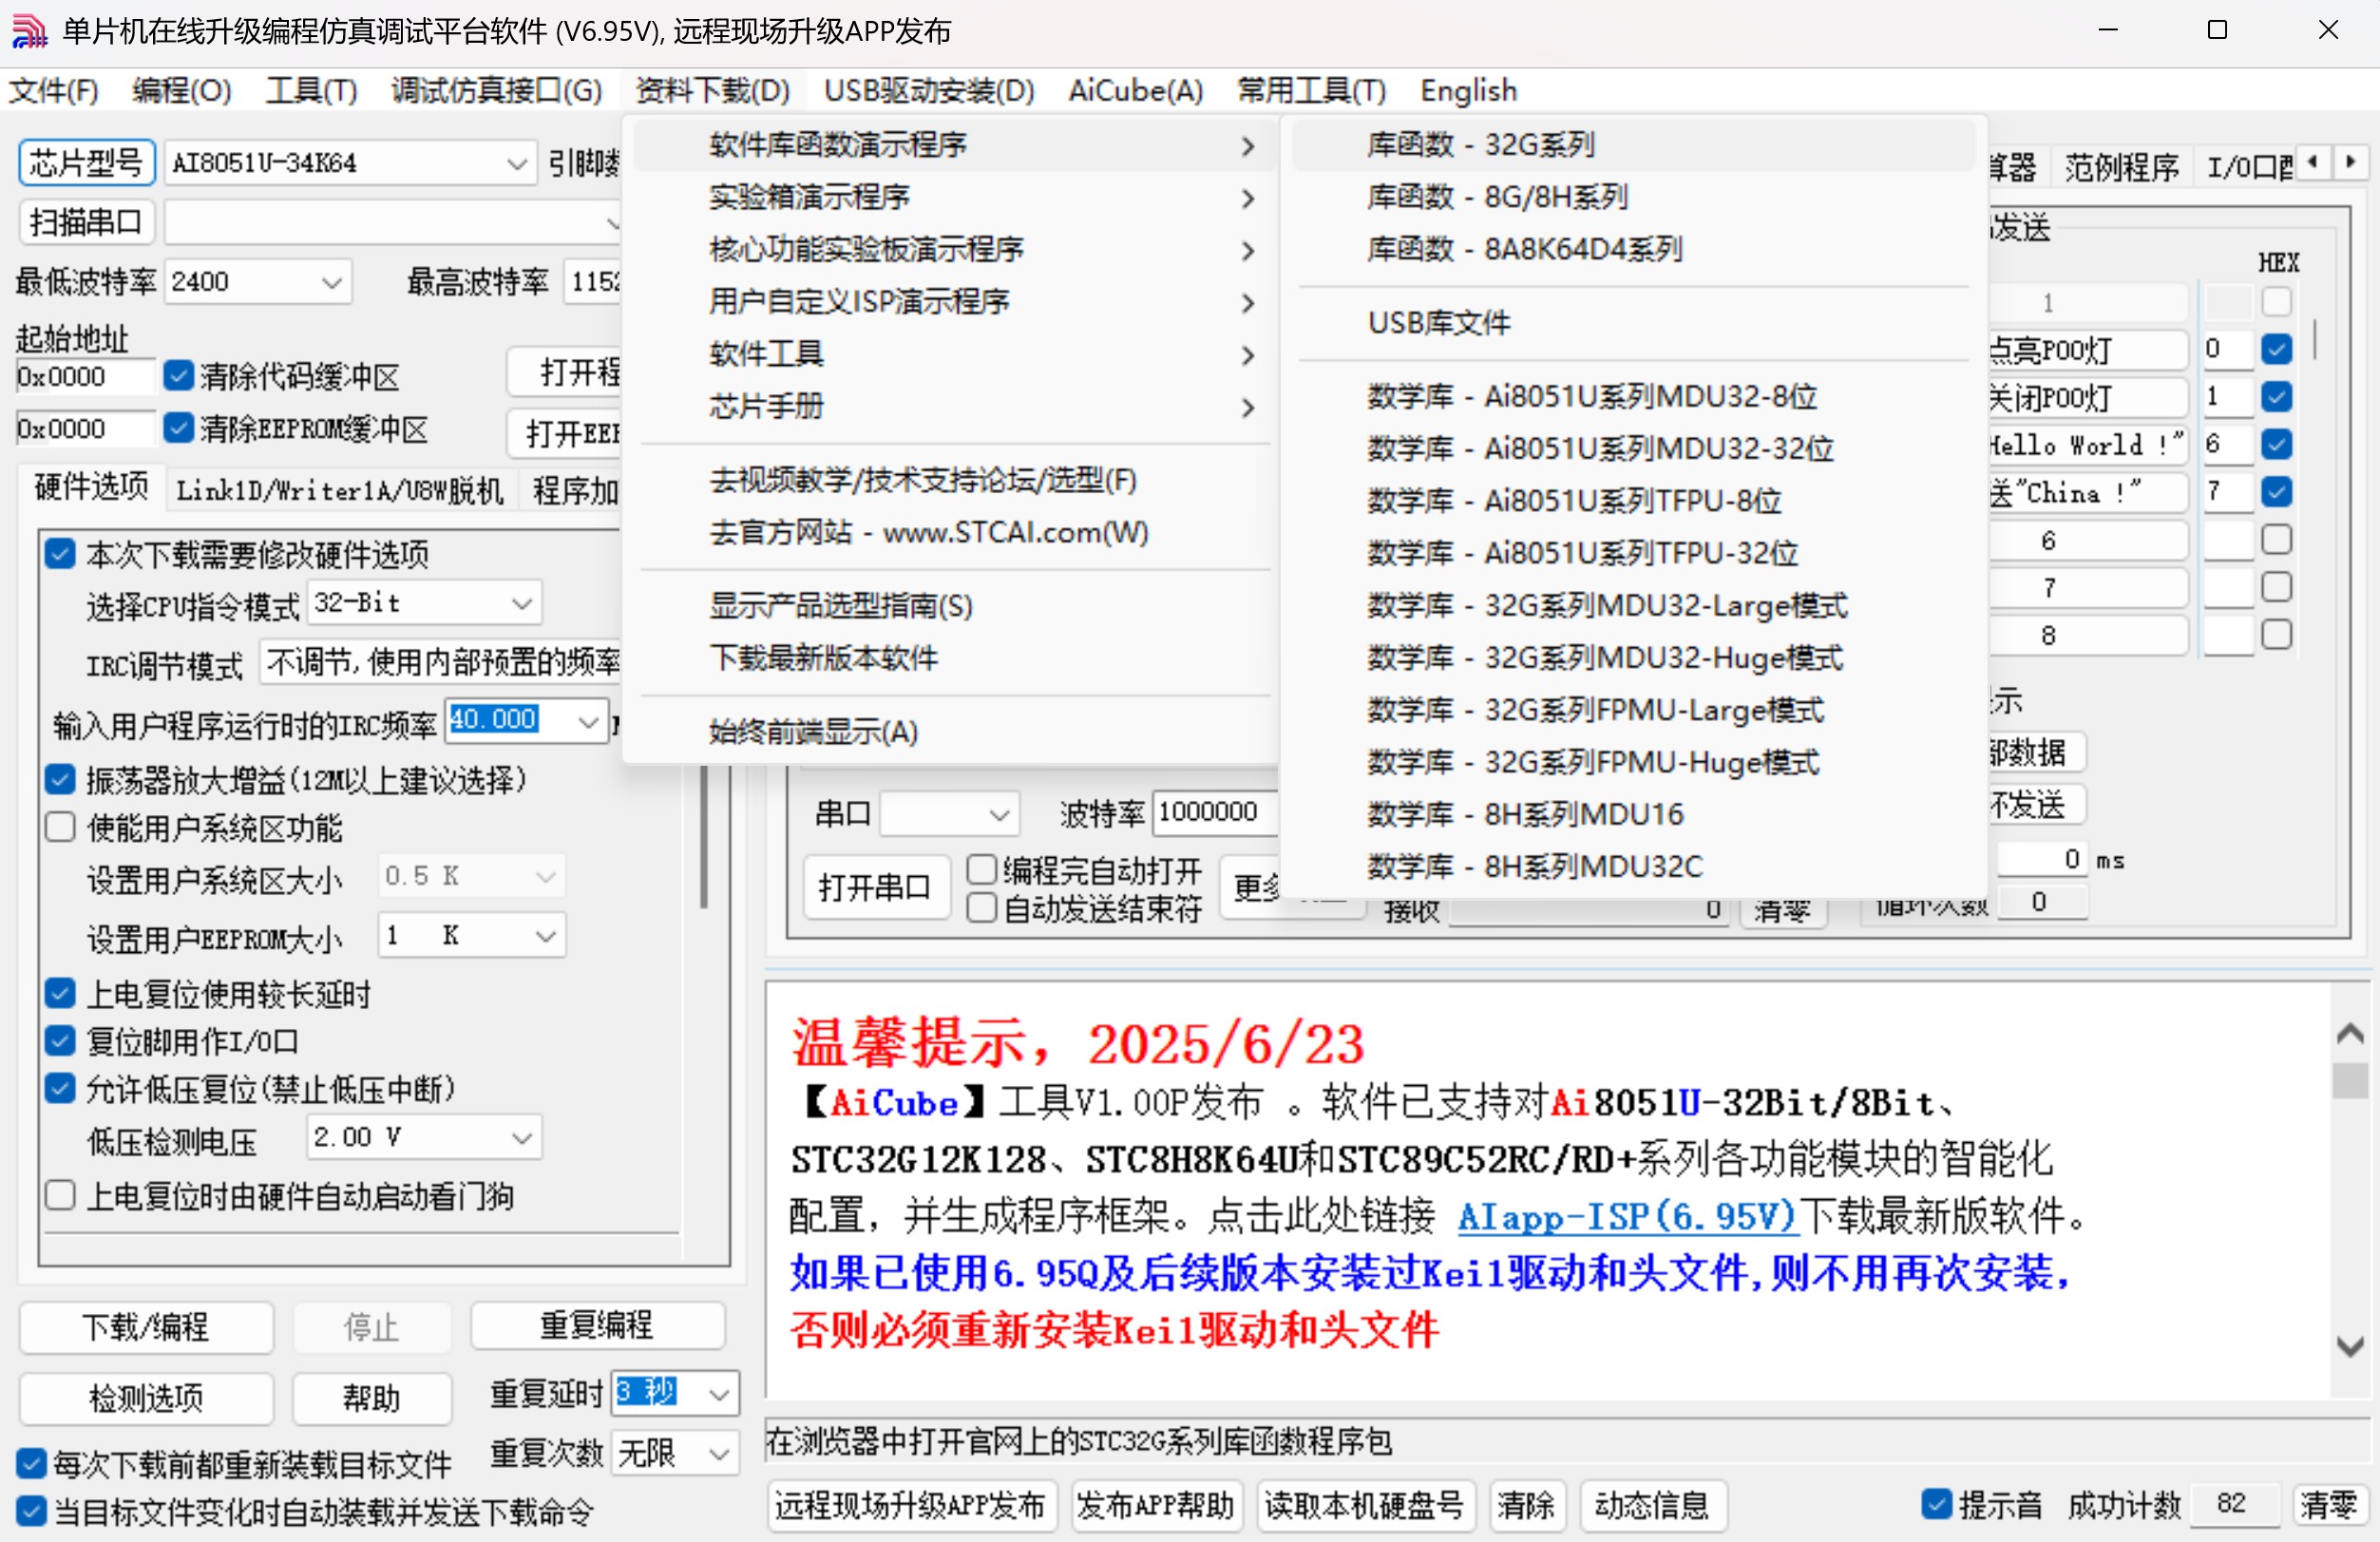Click 重复编程 button

(x=597, y=1325)
